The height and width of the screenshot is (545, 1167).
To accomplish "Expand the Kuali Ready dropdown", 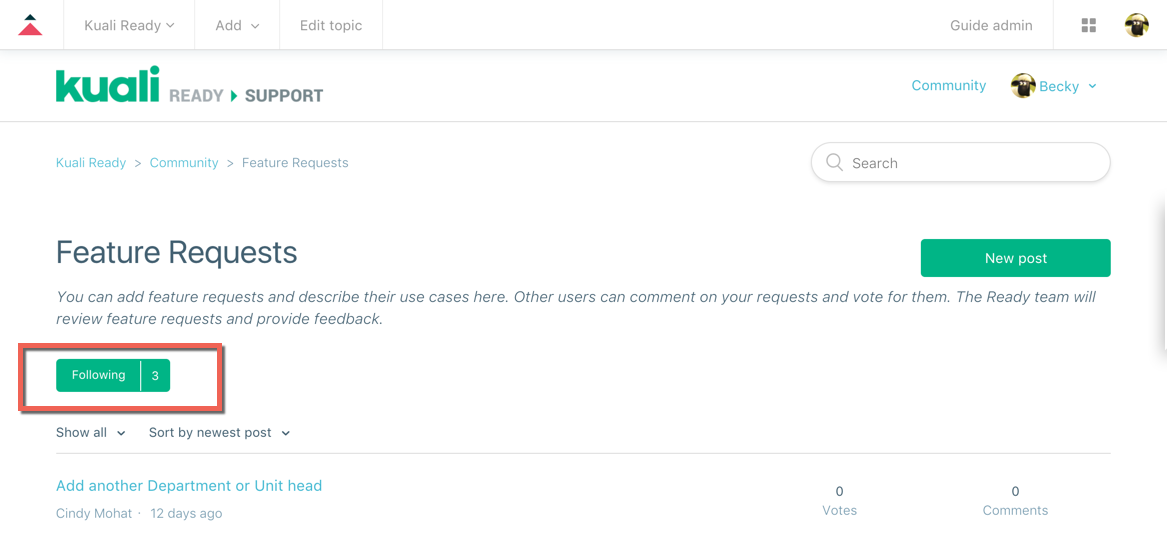I will [x=129, y=25].
